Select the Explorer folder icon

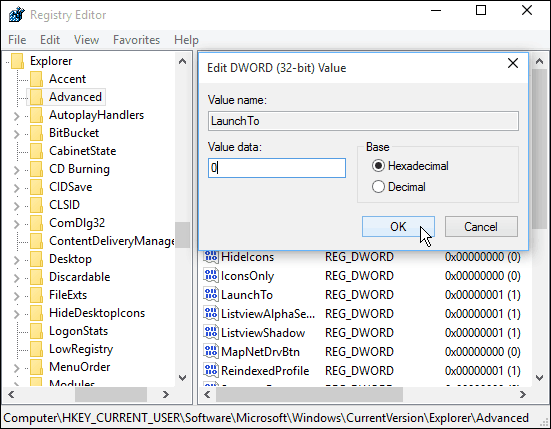click(x=17, y=61)
